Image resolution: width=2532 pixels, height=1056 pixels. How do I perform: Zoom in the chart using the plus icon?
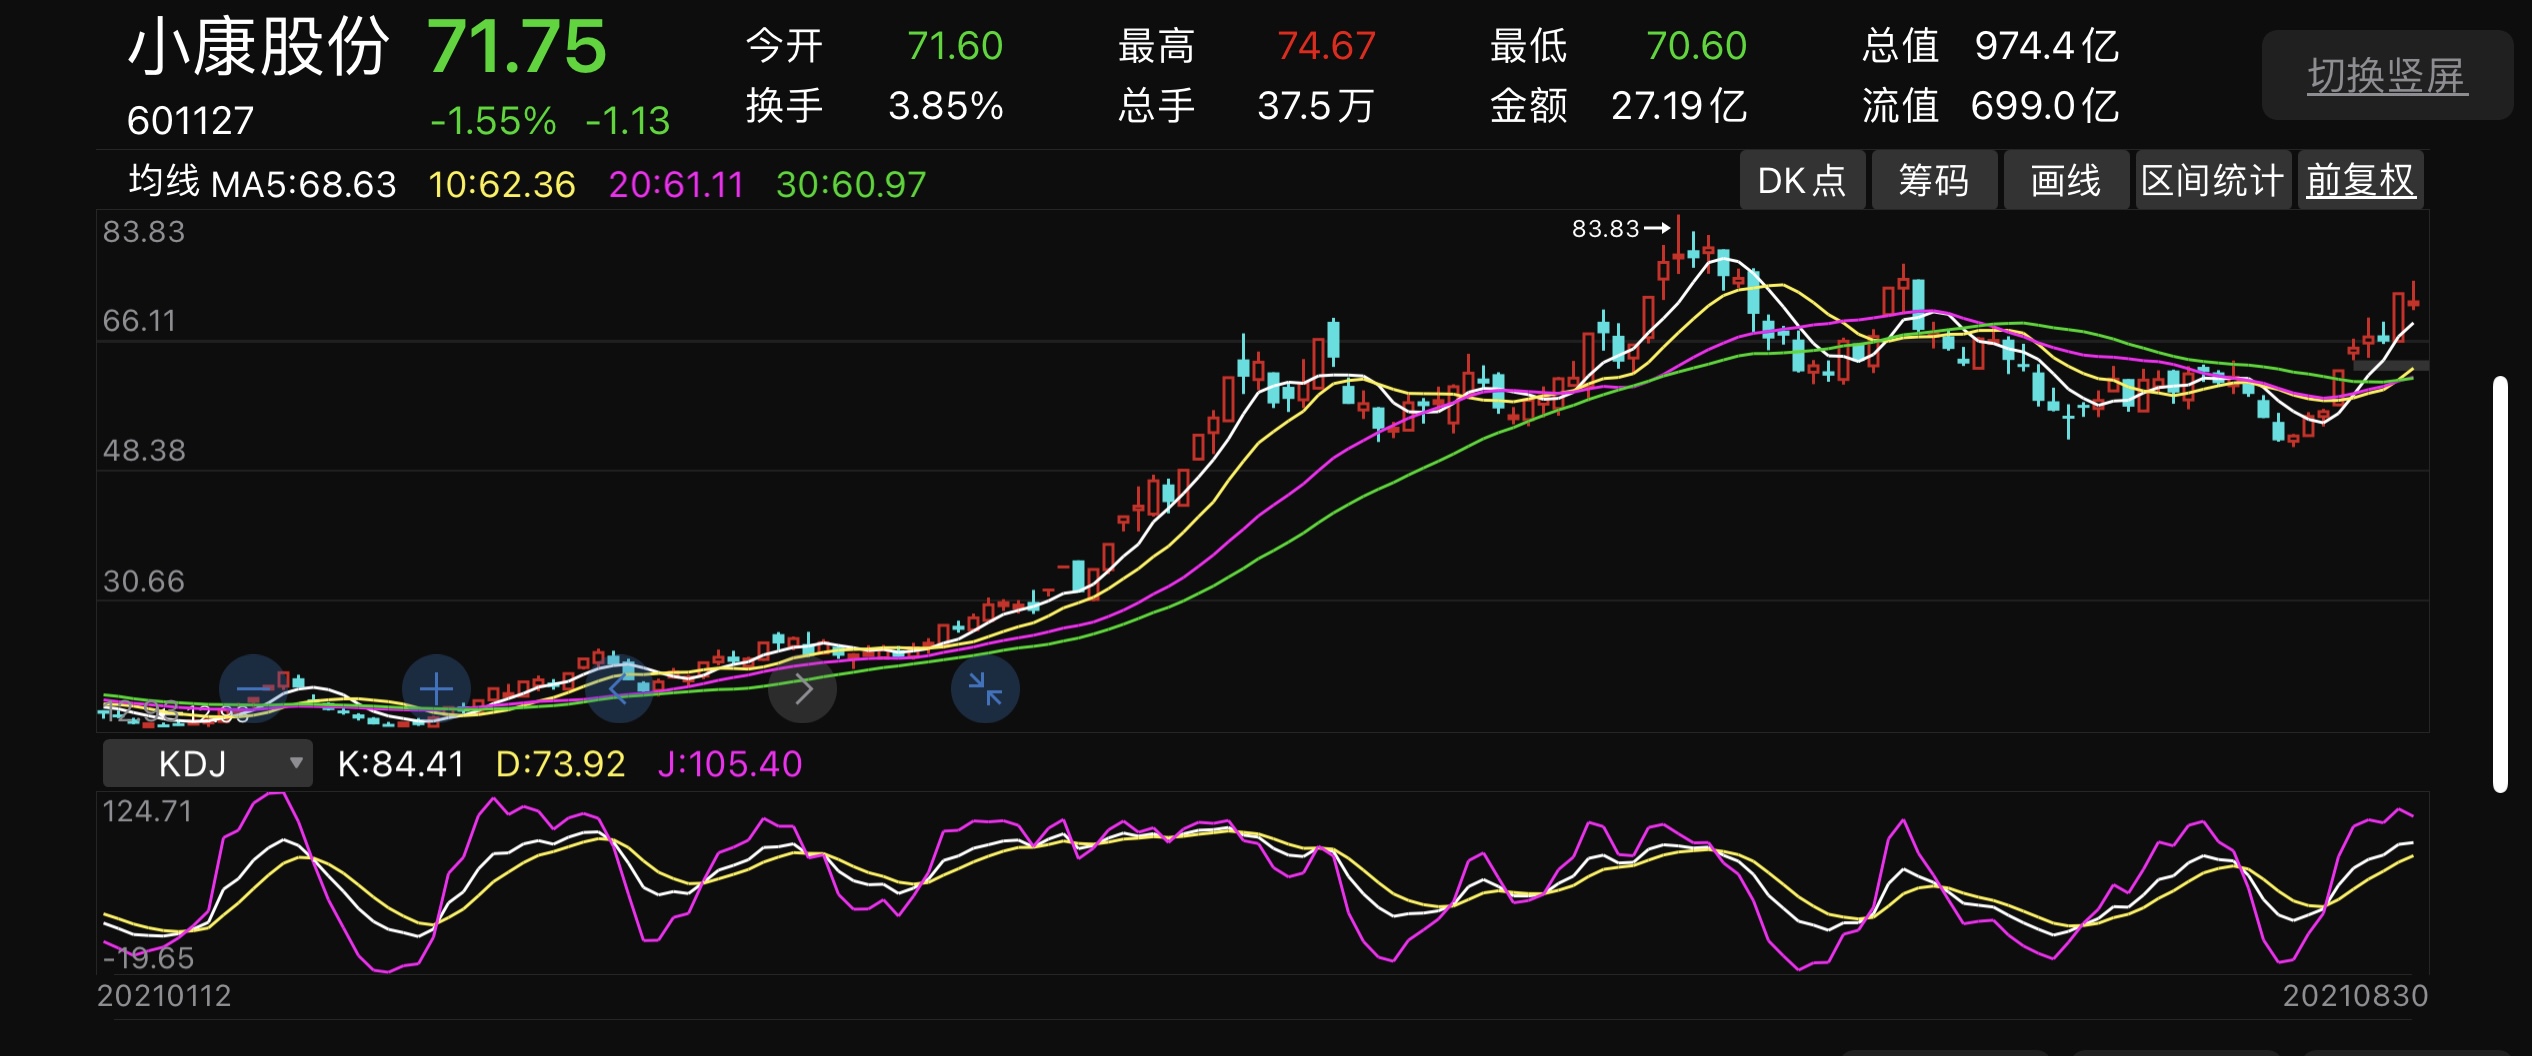436,688
